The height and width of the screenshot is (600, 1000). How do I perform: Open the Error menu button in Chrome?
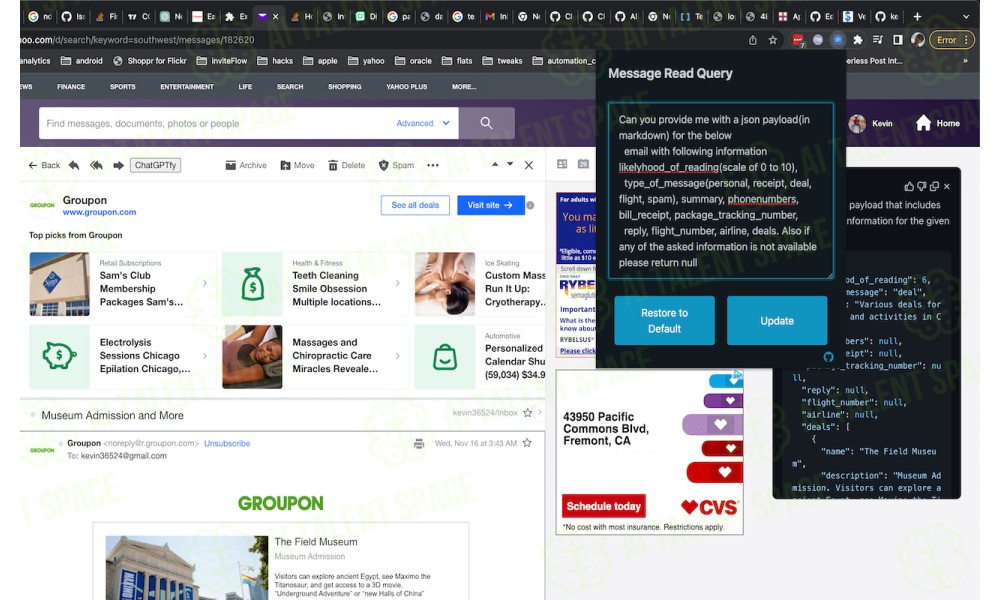coord(952,40)
